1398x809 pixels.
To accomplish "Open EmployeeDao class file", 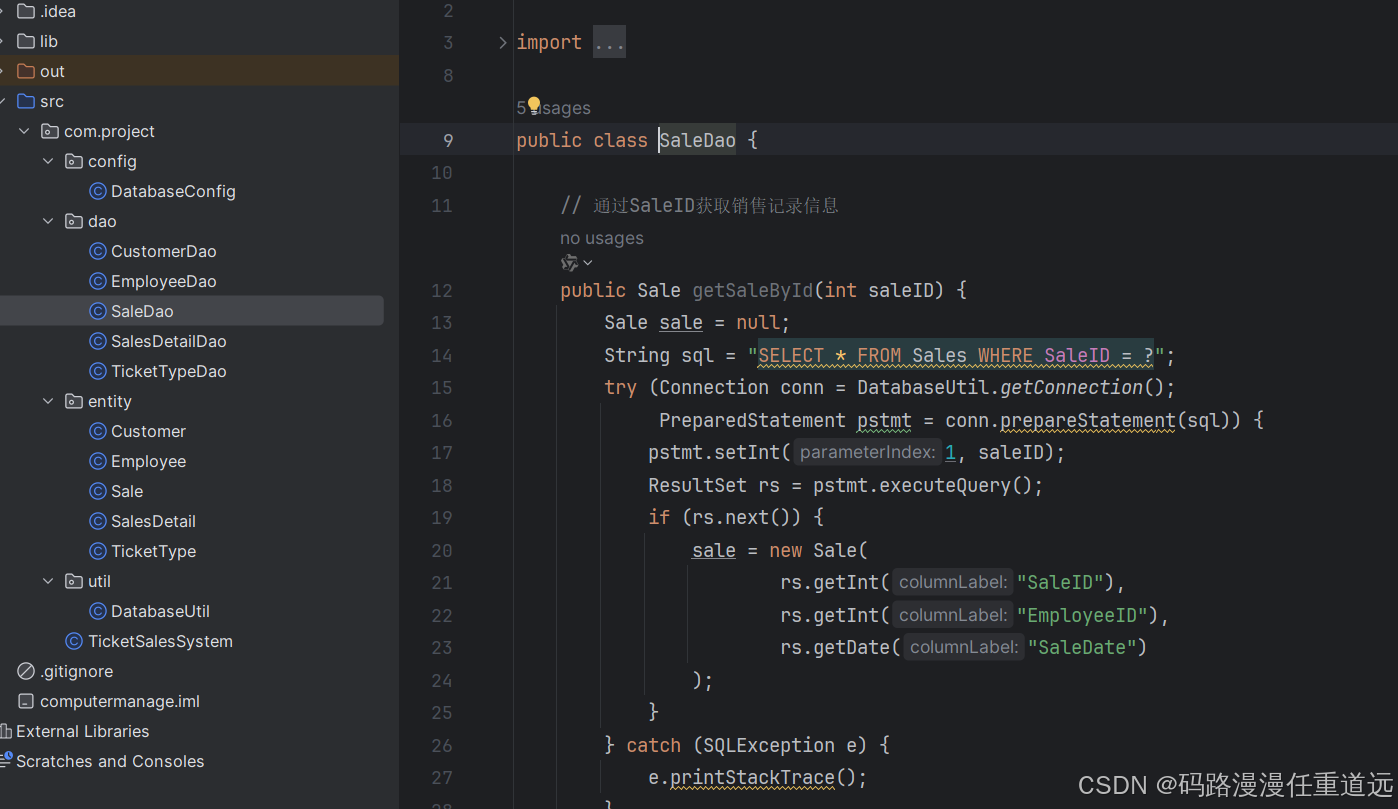I will (x=163, y=281).
